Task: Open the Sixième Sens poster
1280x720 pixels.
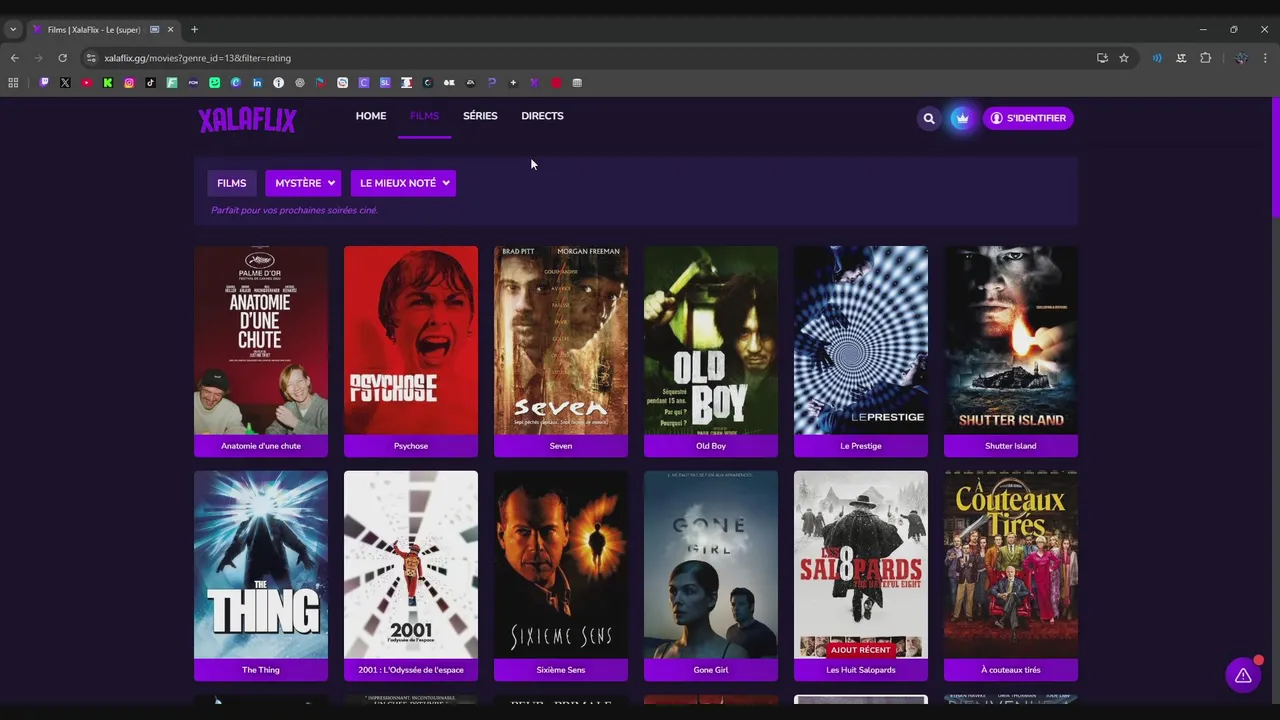Action: pyautogui.click(x=561, y=565)
